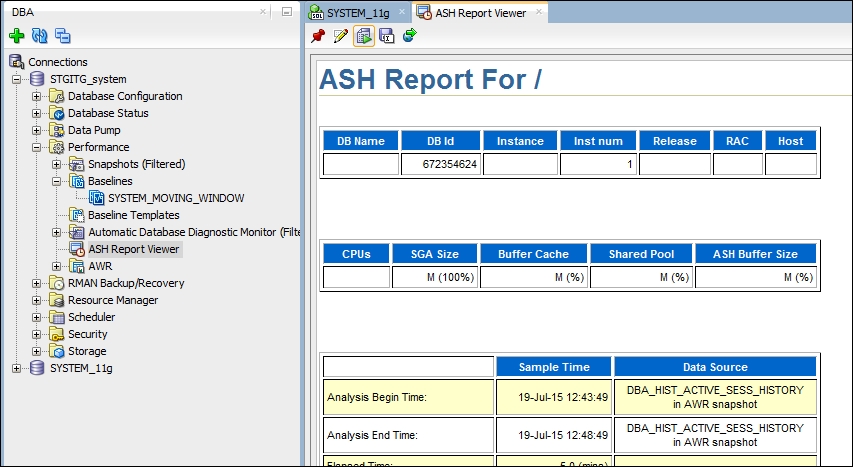The height and width of the screenshot is (467, 853).
Task: Click Automatic Database Diagnostic Monitor icon
Action: 77,232
